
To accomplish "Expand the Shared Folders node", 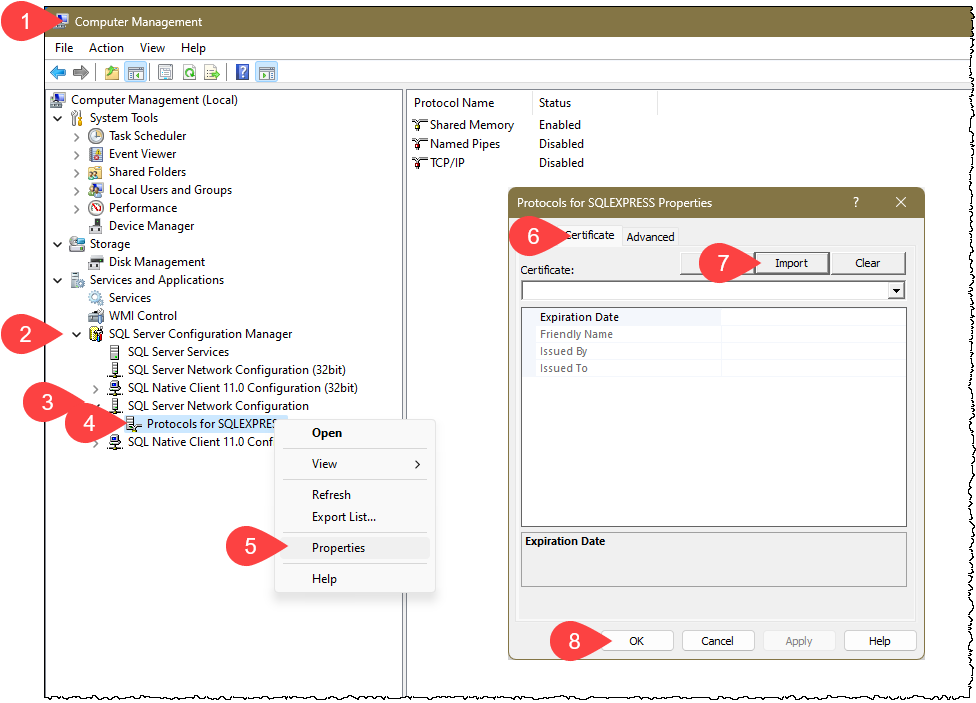I will pyautogui.click(x=77, y=172).
